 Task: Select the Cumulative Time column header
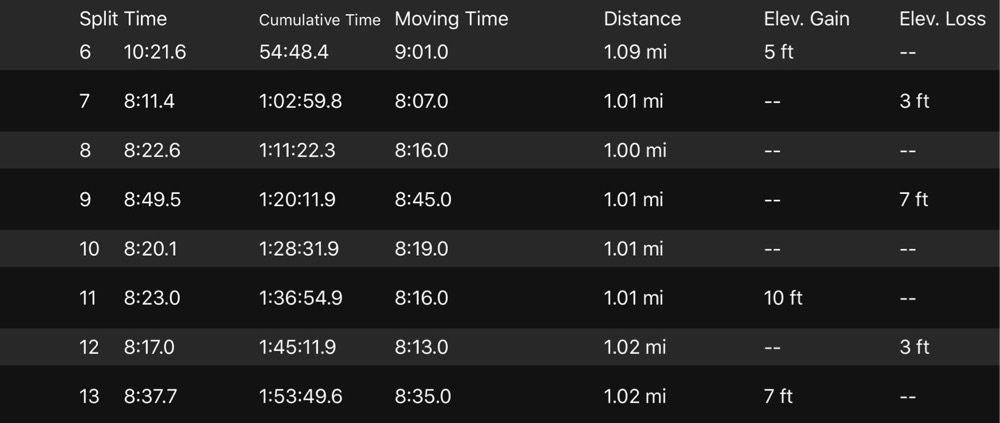pos(320,20)
